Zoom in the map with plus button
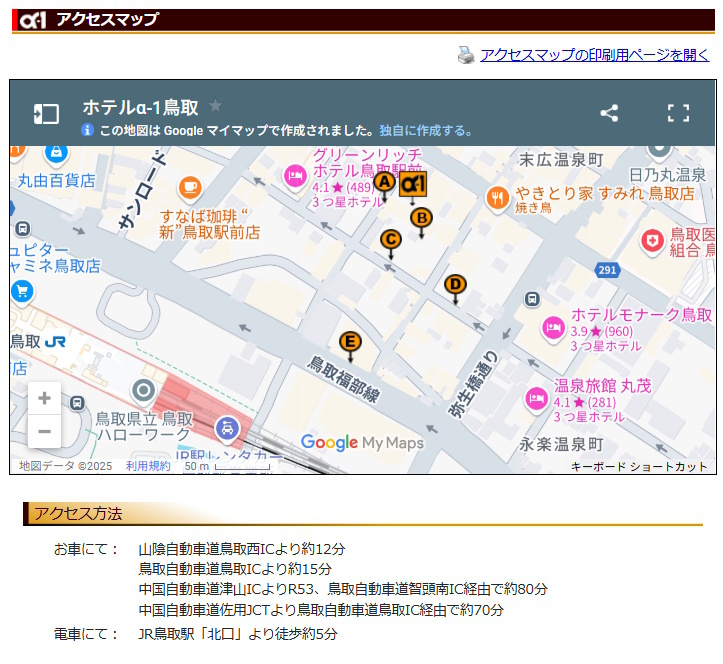Screen dimensions: 723x664 coord(45,398)
